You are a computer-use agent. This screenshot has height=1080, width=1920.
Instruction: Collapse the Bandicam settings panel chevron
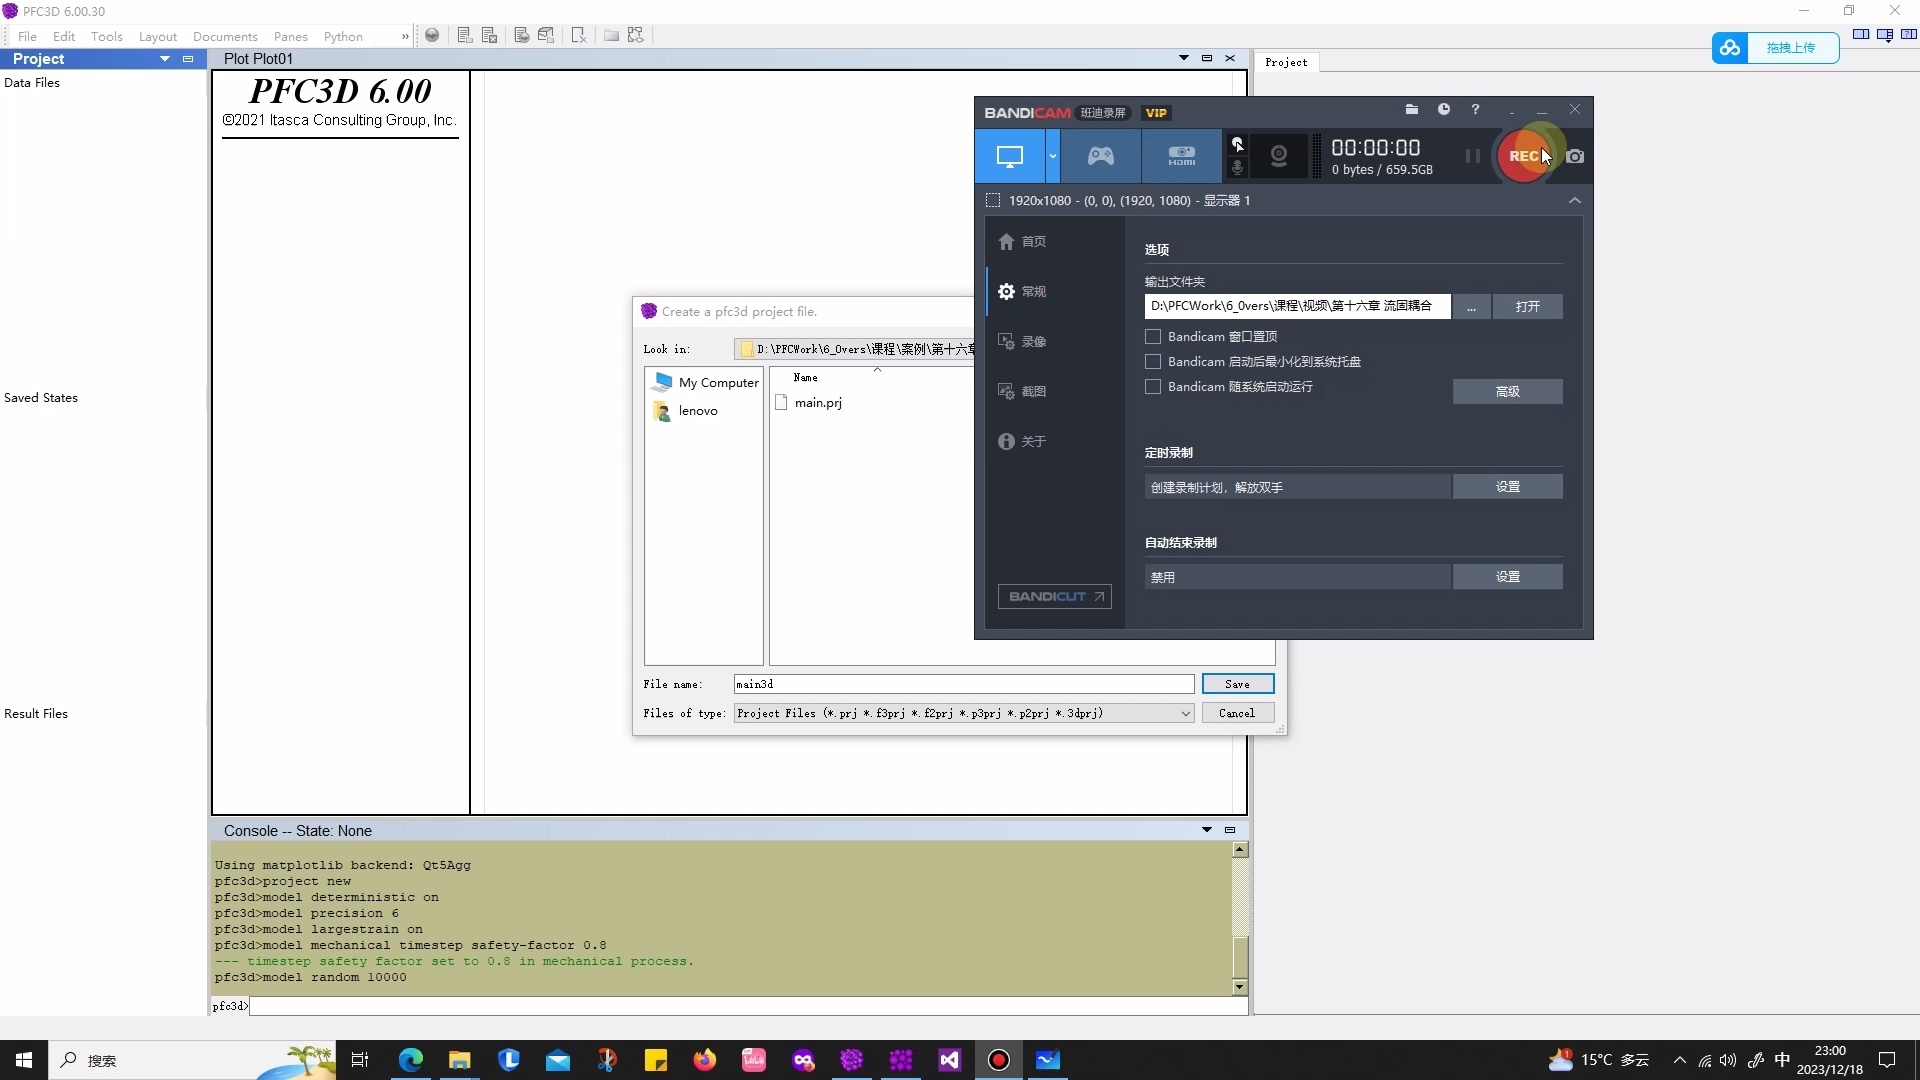(x=1575, y=201)
